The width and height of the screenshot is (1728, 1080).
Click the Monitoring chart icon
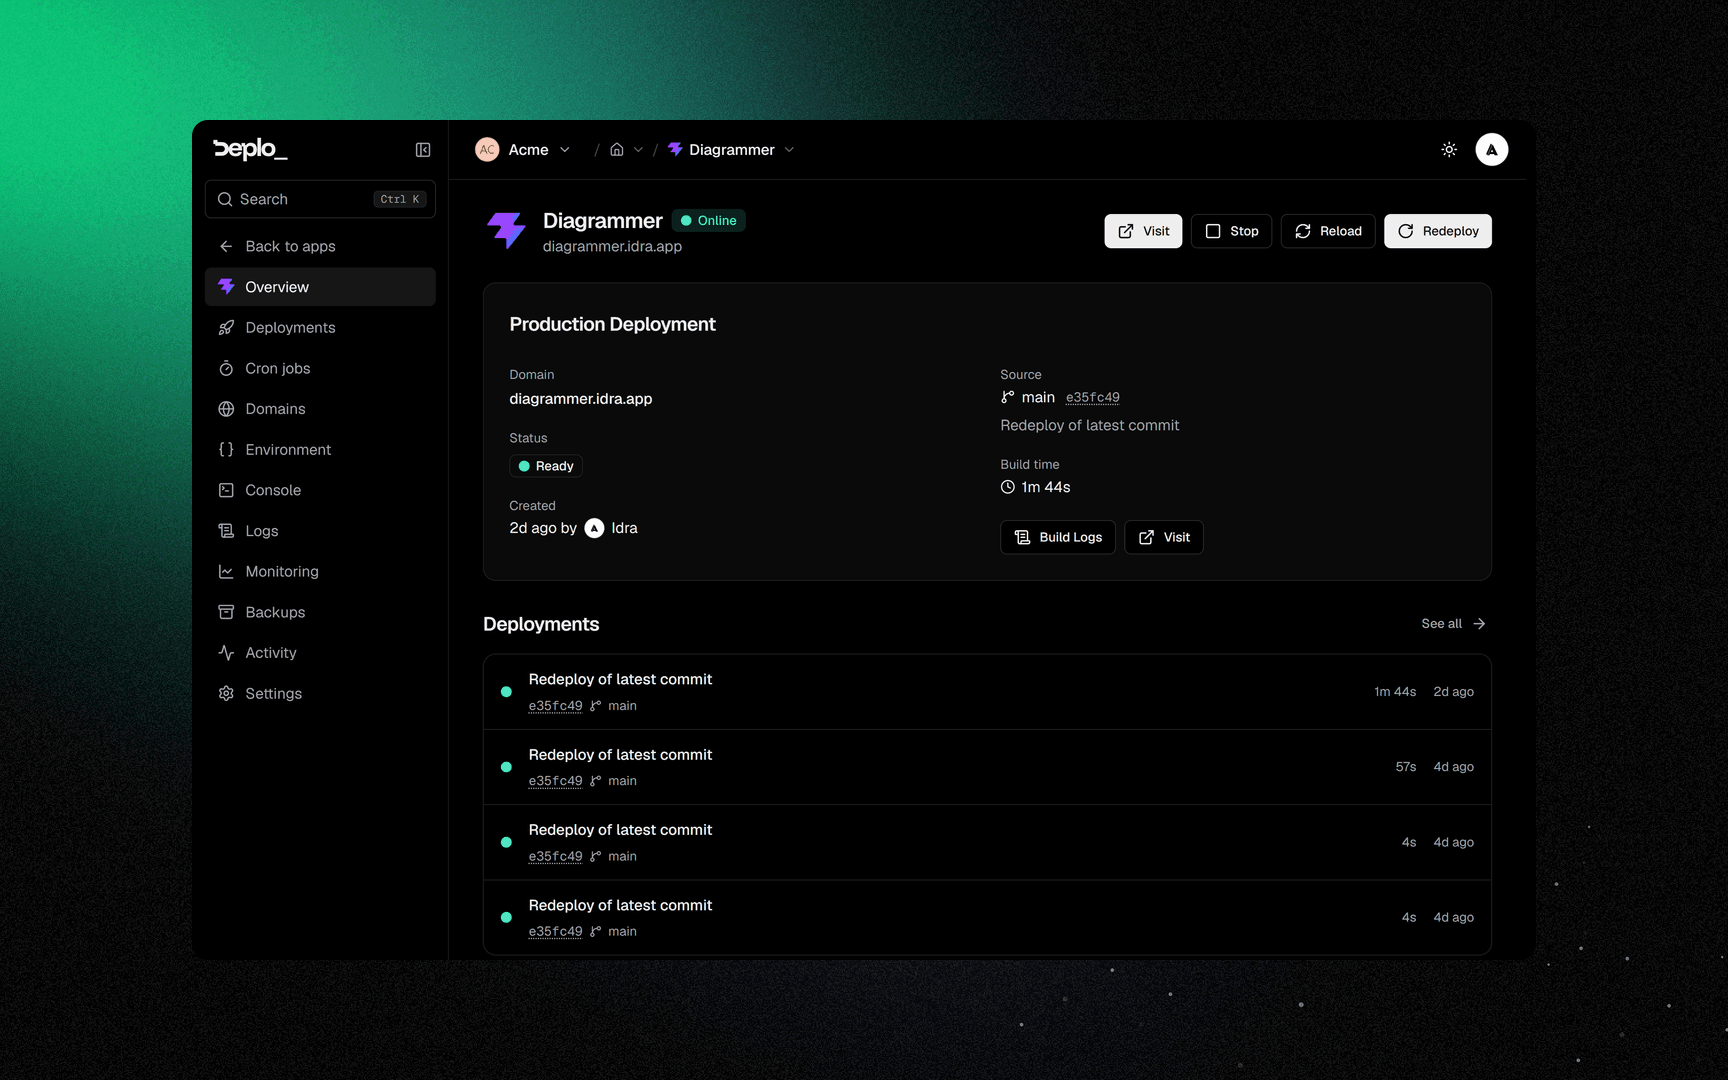(x=226, y=572)
